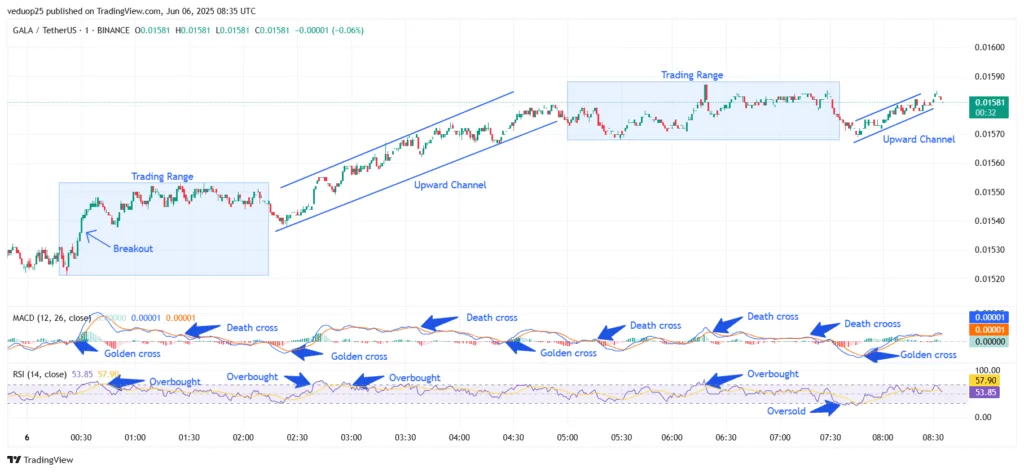Viewport: 1024px width, 472px height.
Task: Click the 06:30 time axis label
Action: pyautogui.click(x=726, y=437)
